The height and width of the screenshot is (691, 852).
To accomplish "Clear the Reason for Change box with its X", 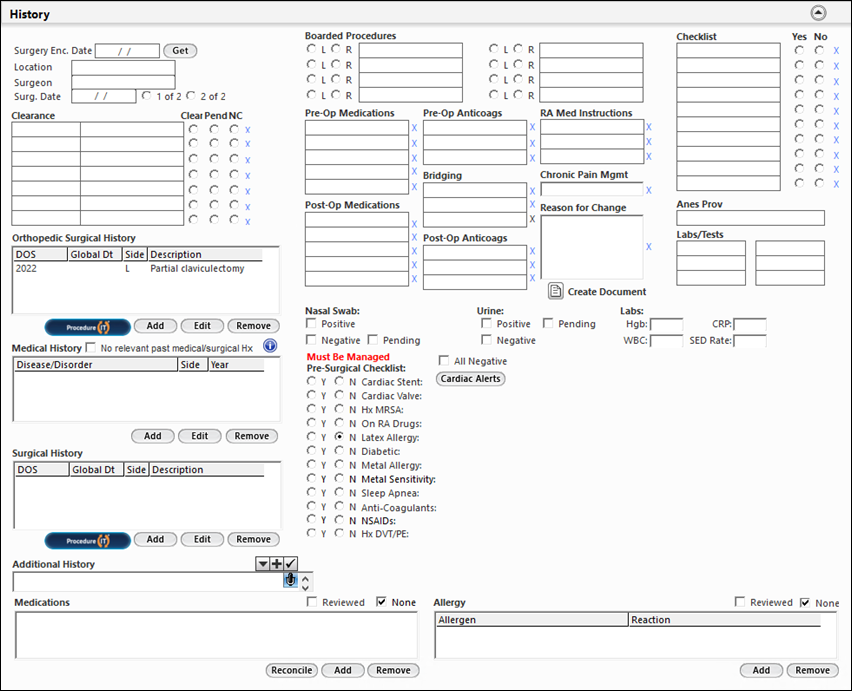I will pyautogui.click(x=649, y=247).
